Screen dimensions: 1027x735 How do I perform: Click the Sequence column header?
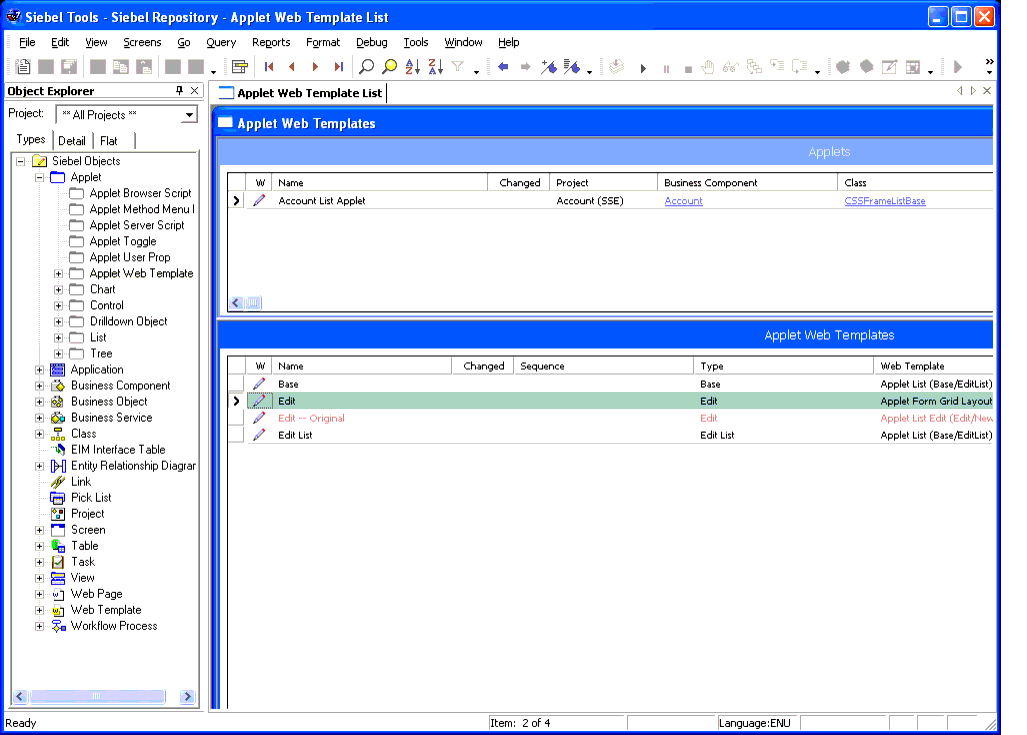tap(603, 366)
